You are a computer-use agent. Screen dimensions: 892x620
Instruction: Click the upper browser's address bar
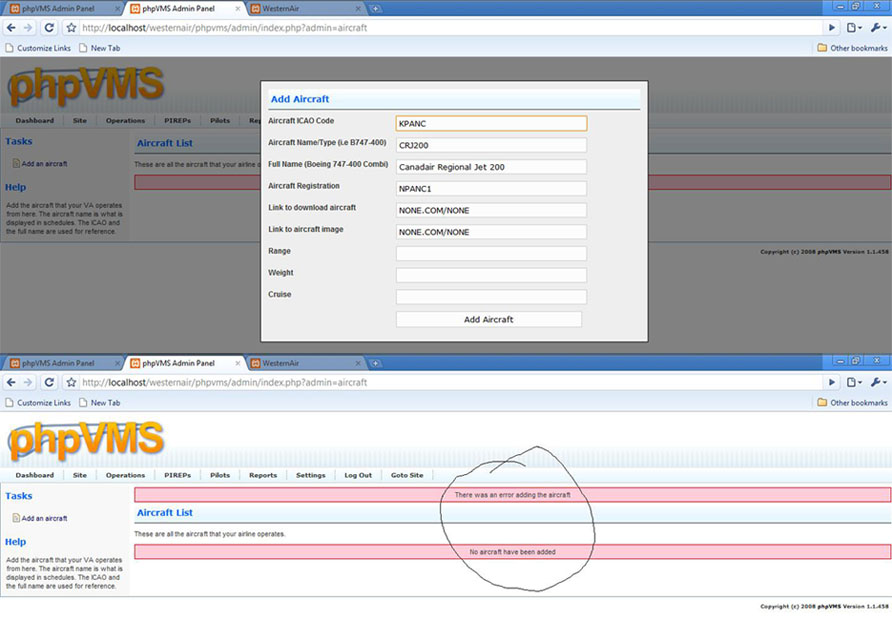(451, 27)
